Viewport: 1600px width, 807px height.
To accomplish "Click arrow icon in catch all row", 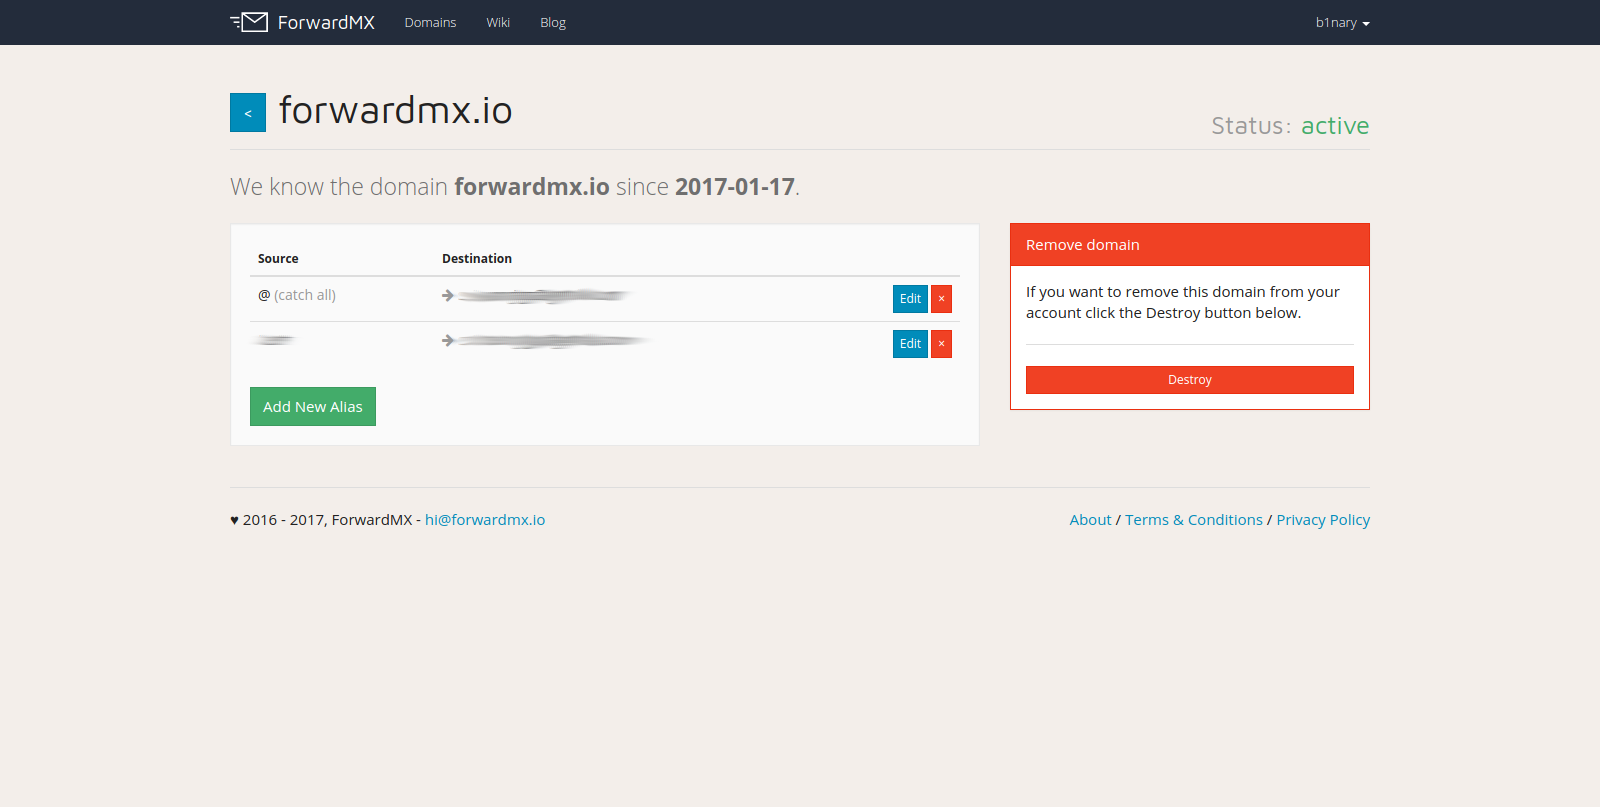I will point(448,296).
